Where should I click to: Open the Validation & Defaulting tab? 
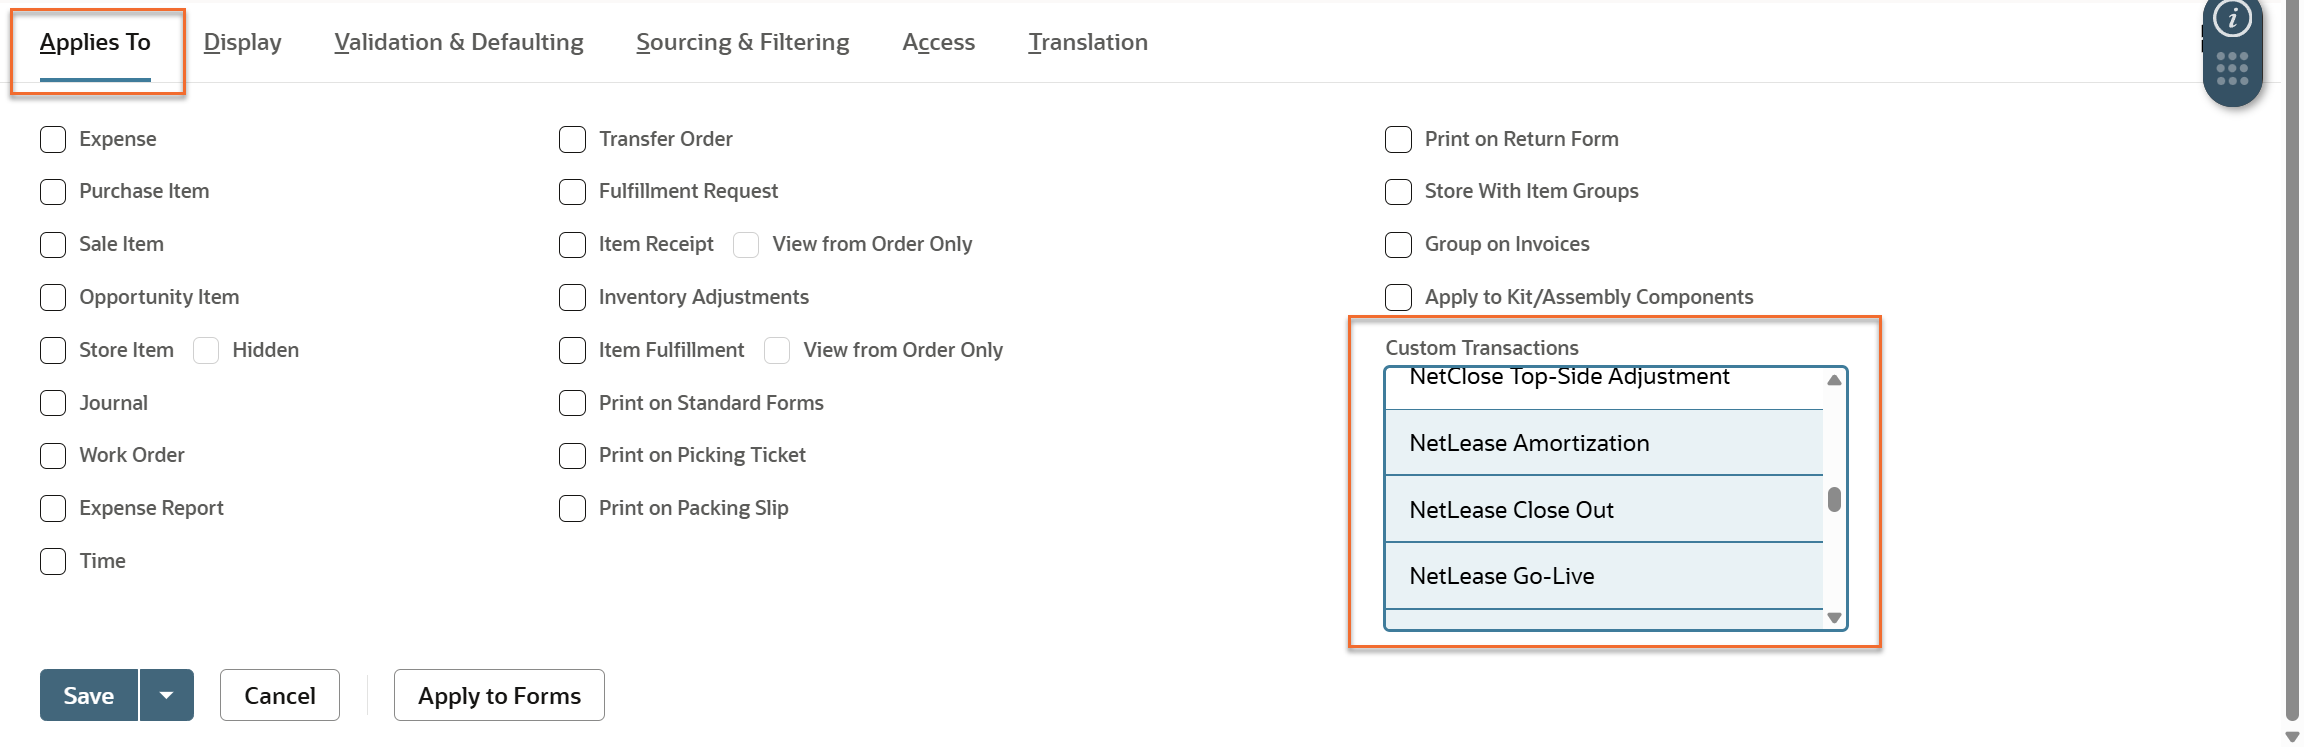tap(459, 42)
